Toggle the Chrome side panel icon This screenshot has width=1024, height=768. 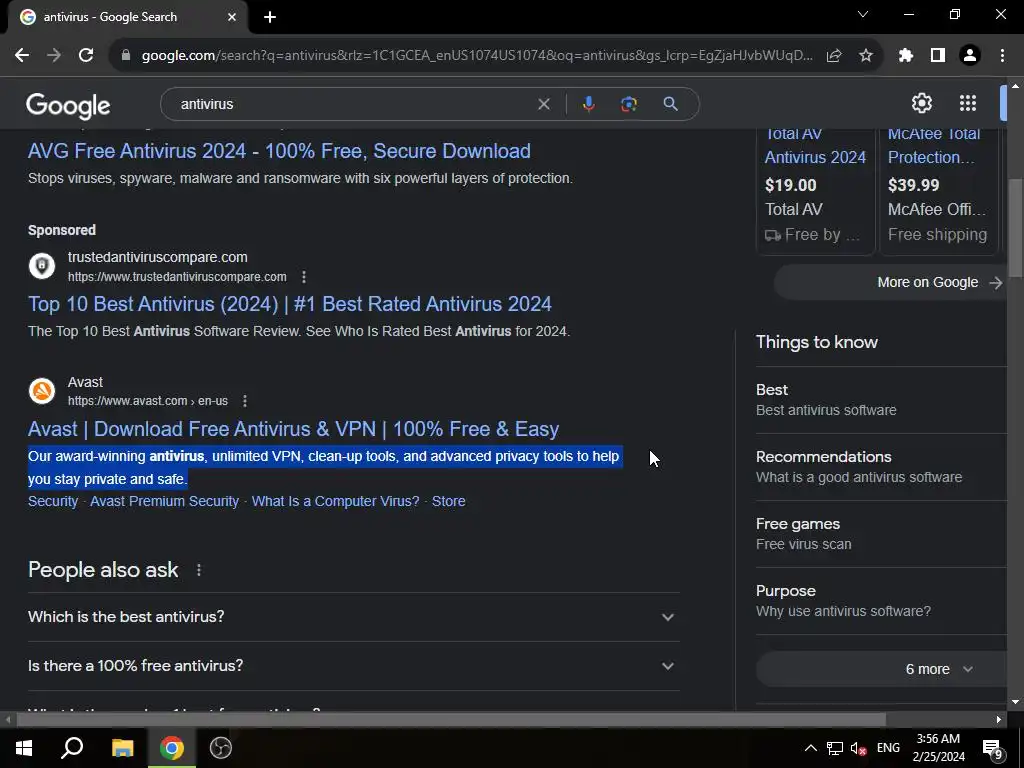[938, 56]
